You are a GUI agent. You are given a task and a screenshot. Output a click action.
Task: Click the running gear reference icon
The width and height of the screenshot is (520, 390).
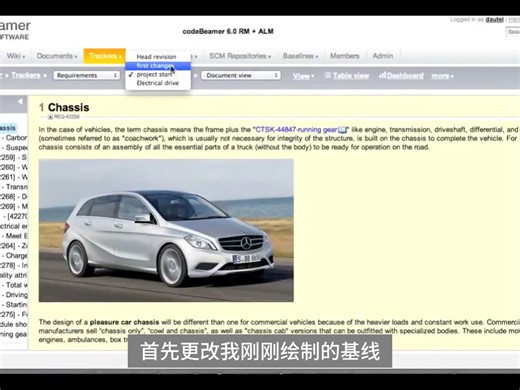pyautogui.click(x=343, y=130)
